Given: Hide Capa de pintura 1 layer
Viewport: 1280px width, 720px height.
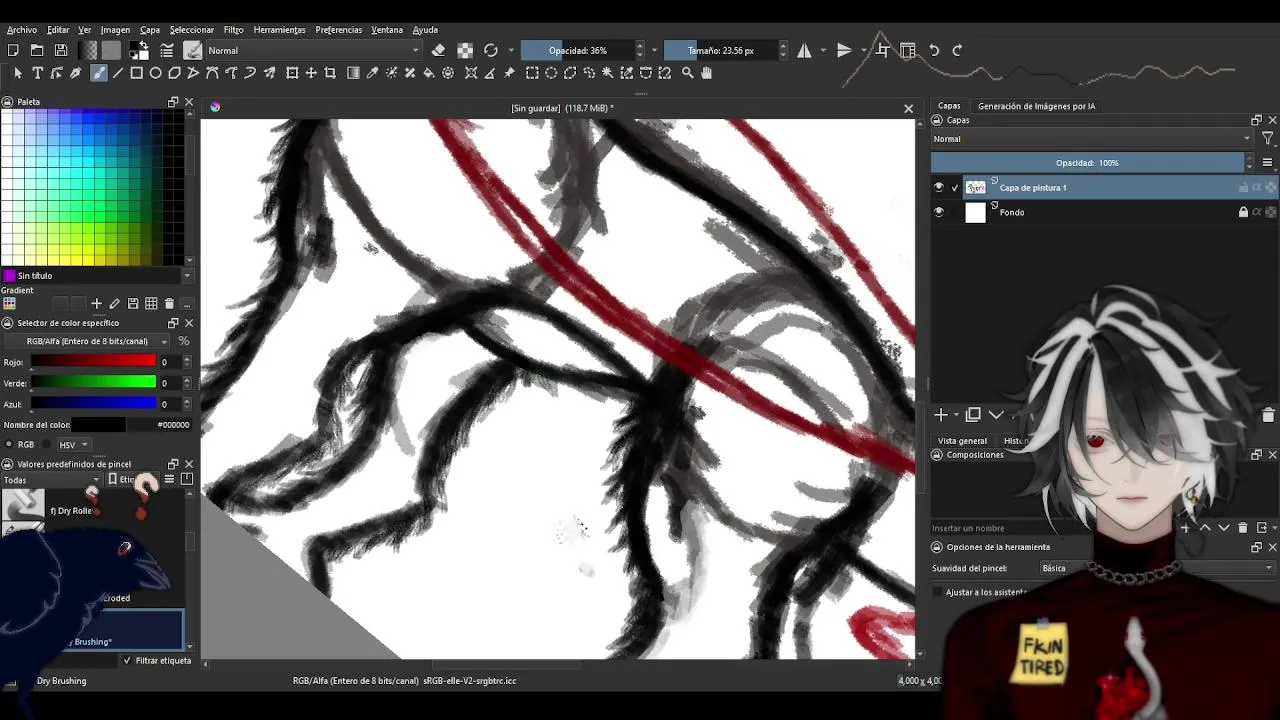Looking at the screenshot, I should pyautogui.click(x=938, y=187).
